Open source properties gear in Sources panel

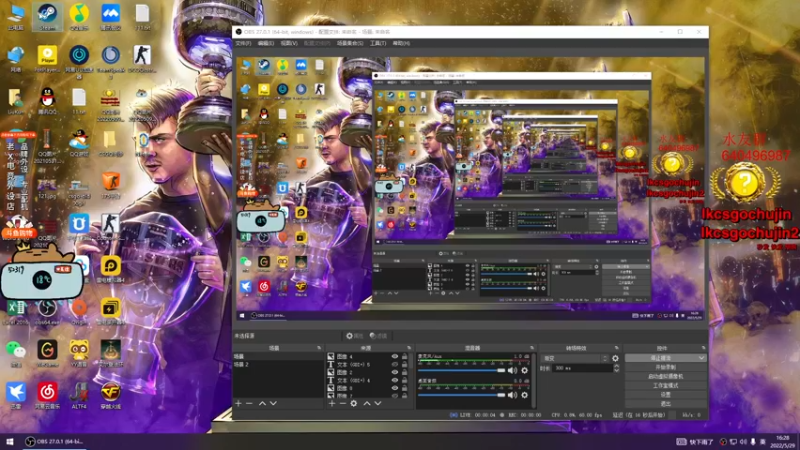(354, 403)
